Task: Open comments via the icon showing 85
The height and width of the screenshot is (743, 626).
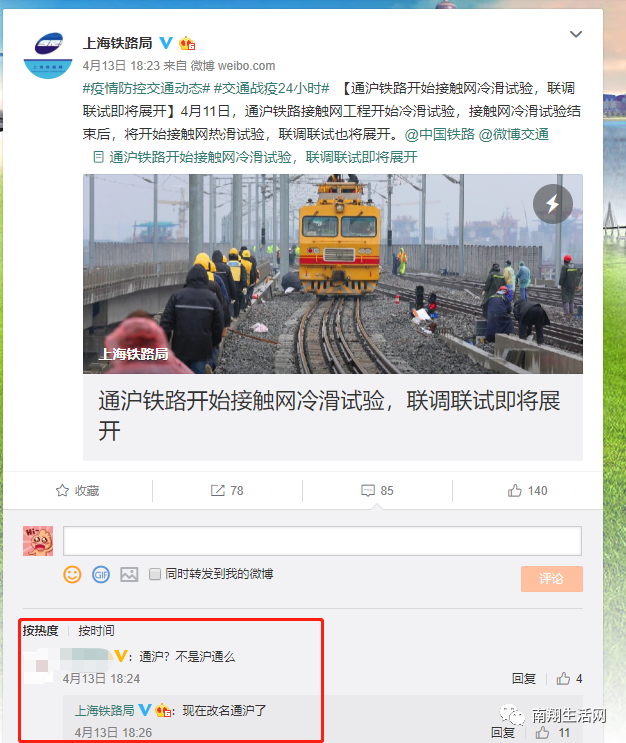Action: pyautogui.click(x=377, y=490)
